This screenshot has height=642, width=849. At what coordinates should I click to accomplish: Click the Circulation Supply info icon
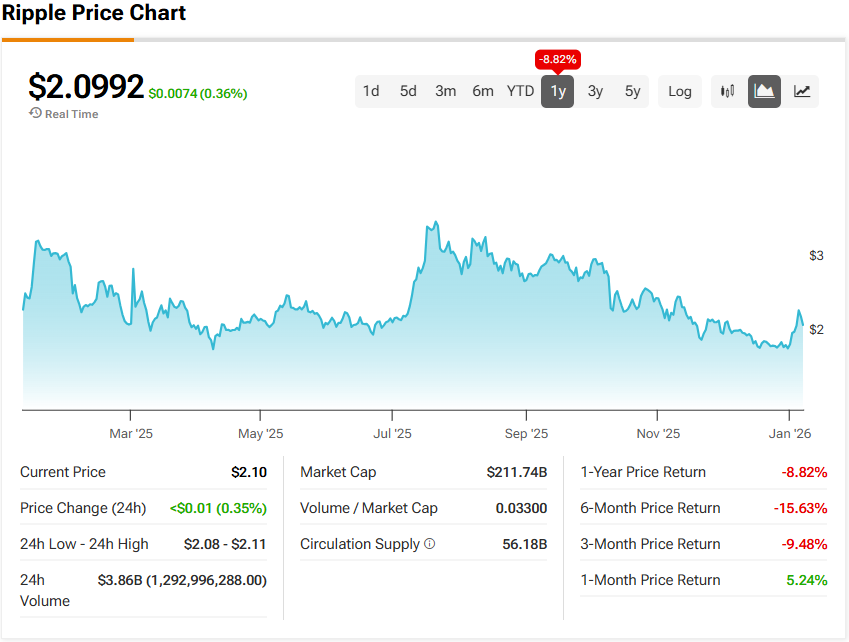pyautogui.click(x=430, y=544)
